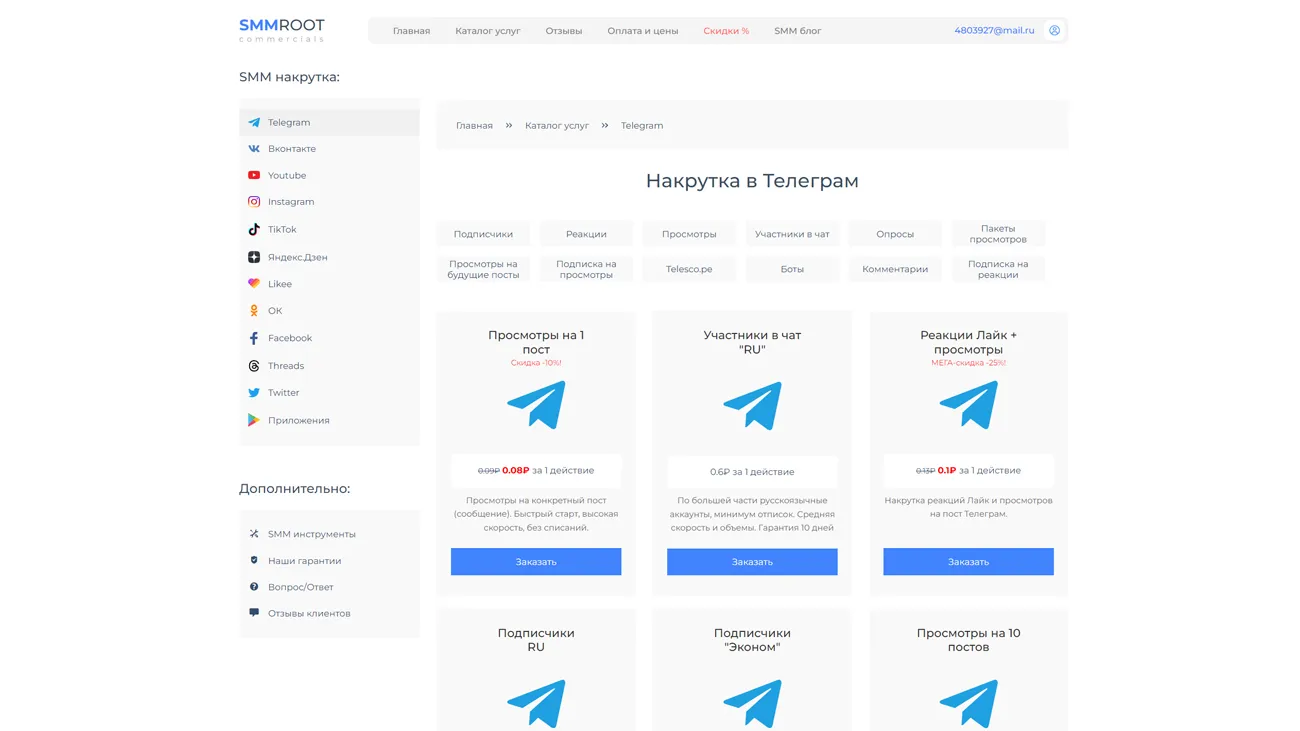Image resolution: width=1300 pixels, height=731 pixels.
Task: Filter by Подписчики category
Action: coord(483,234)
